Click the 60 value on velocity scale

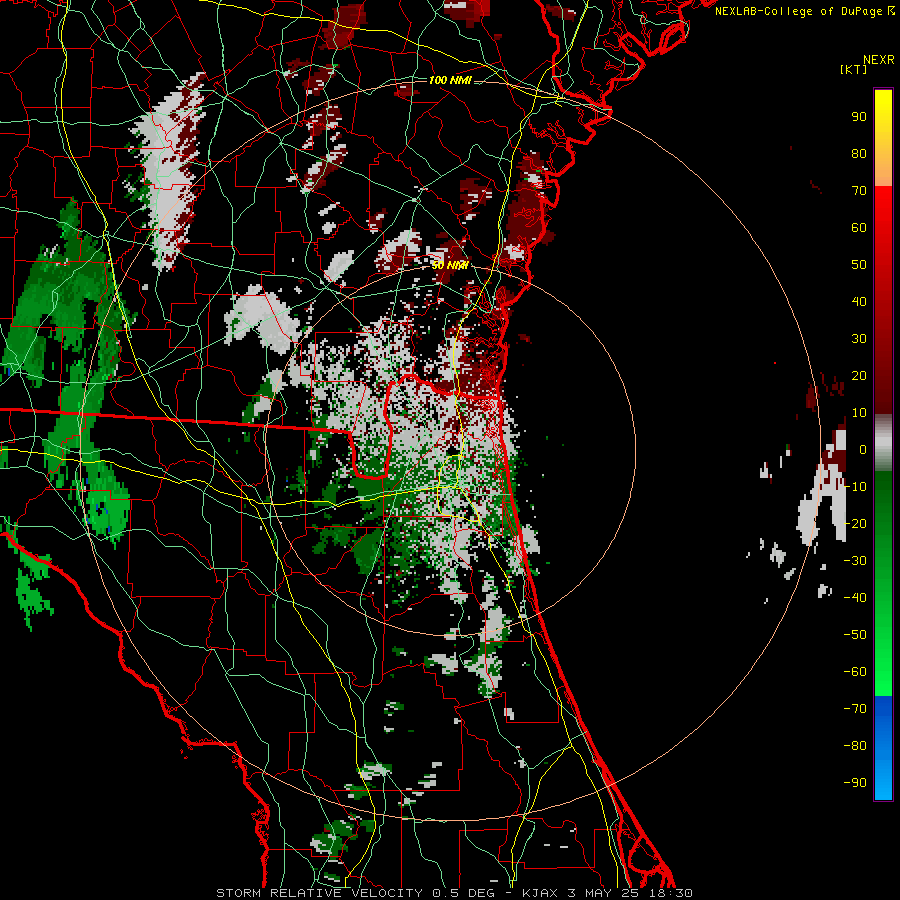click(x=859, y=228)
